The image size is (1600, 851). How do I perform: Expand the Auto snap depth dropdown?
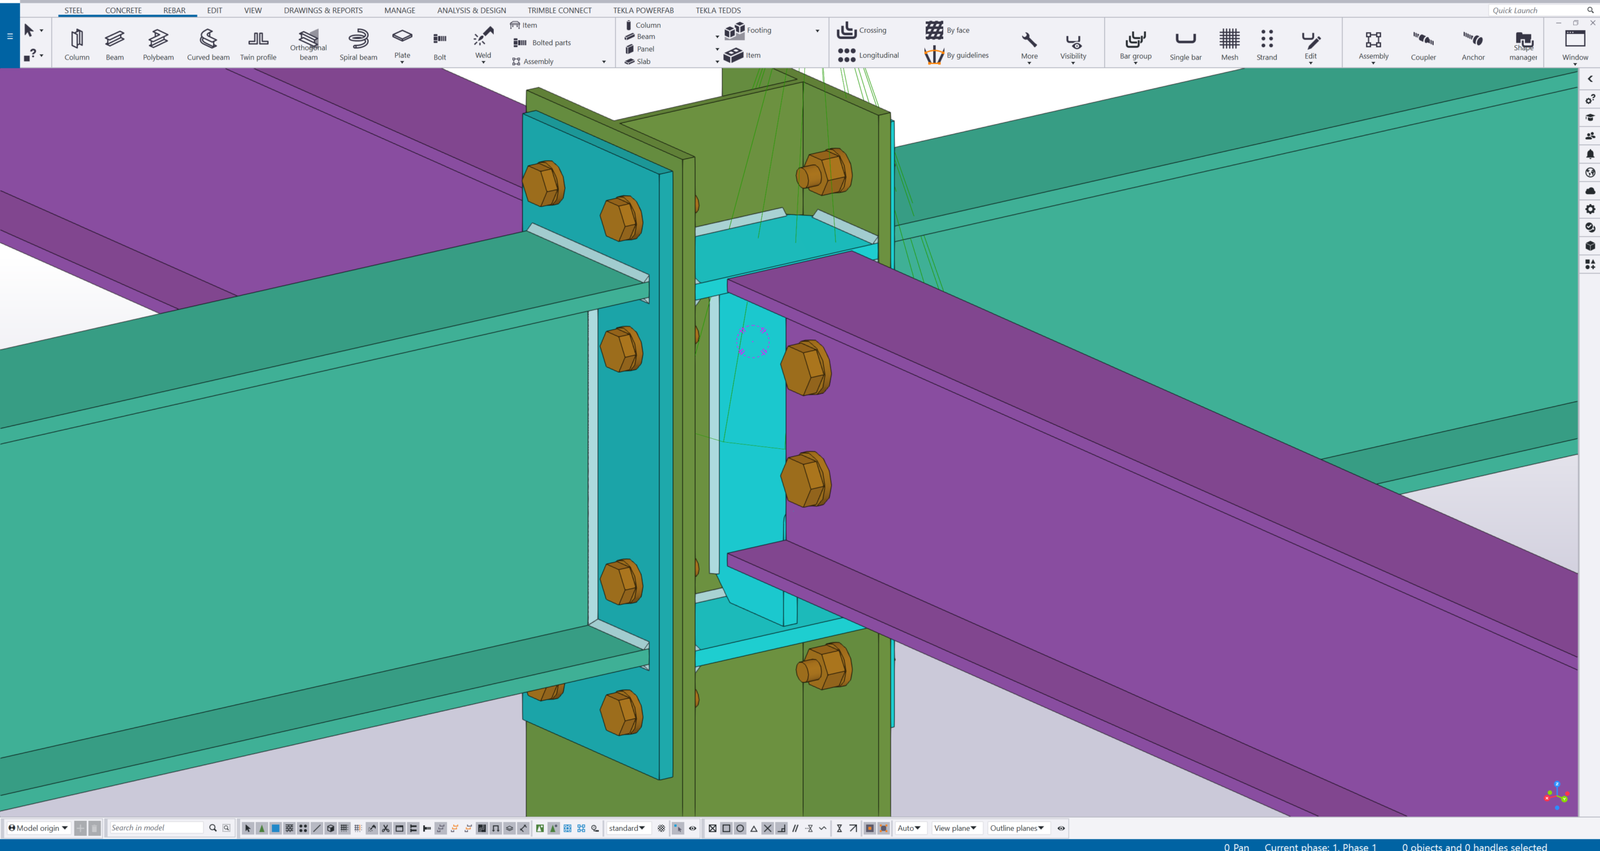909,828
